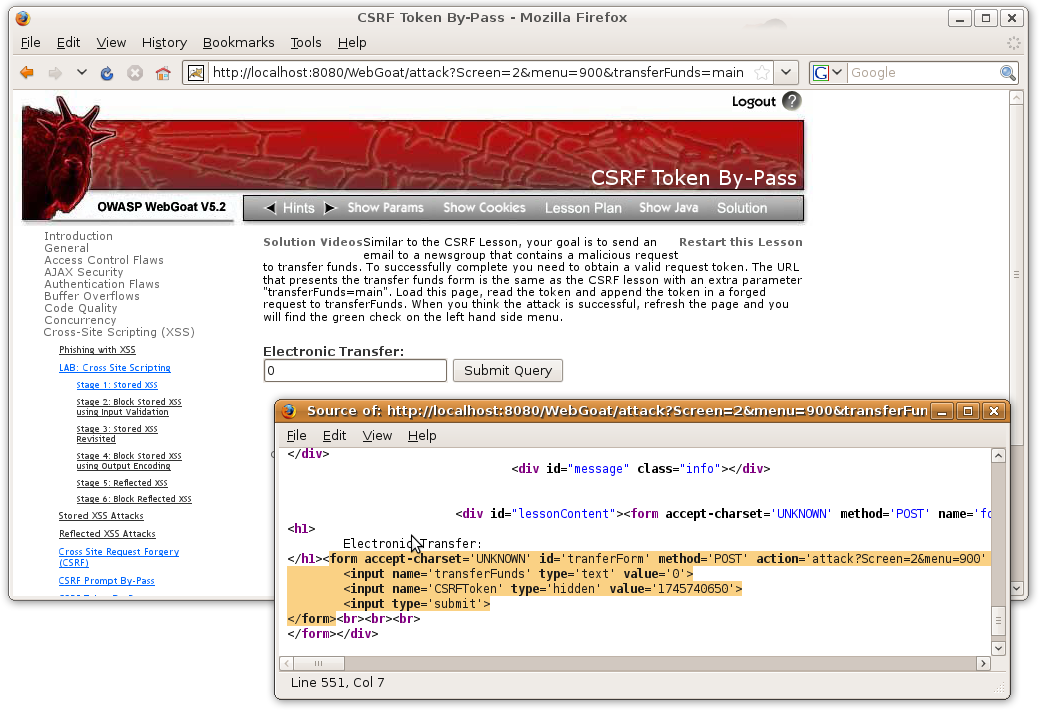Open View menu in source window
Screen dimensions: 1044x718
point(377,435)
